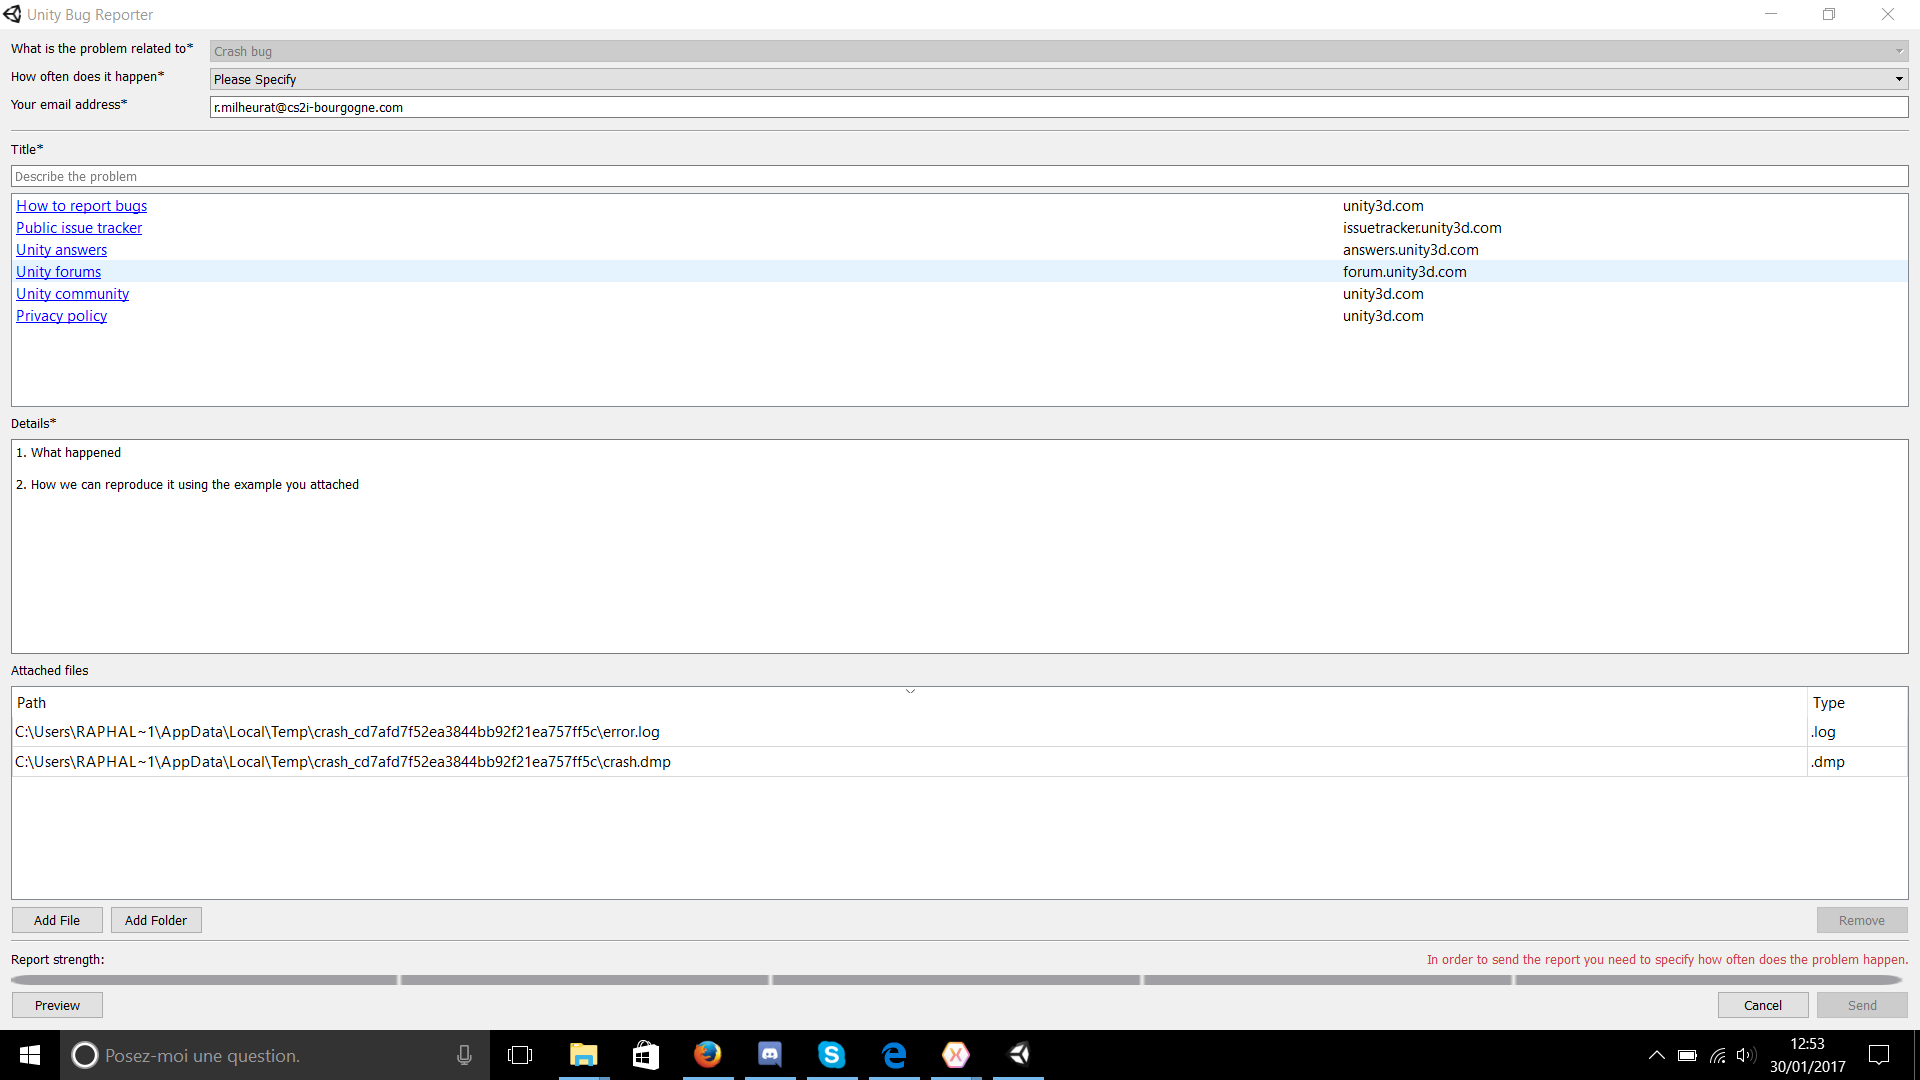Click the Cortana microphone icon

[464, 1055]
